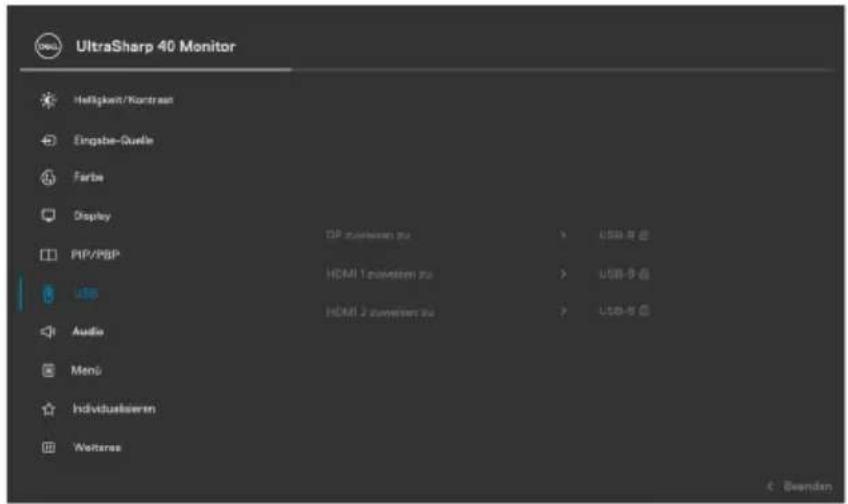Select the Audio speaker icon

tap(48, 331)
